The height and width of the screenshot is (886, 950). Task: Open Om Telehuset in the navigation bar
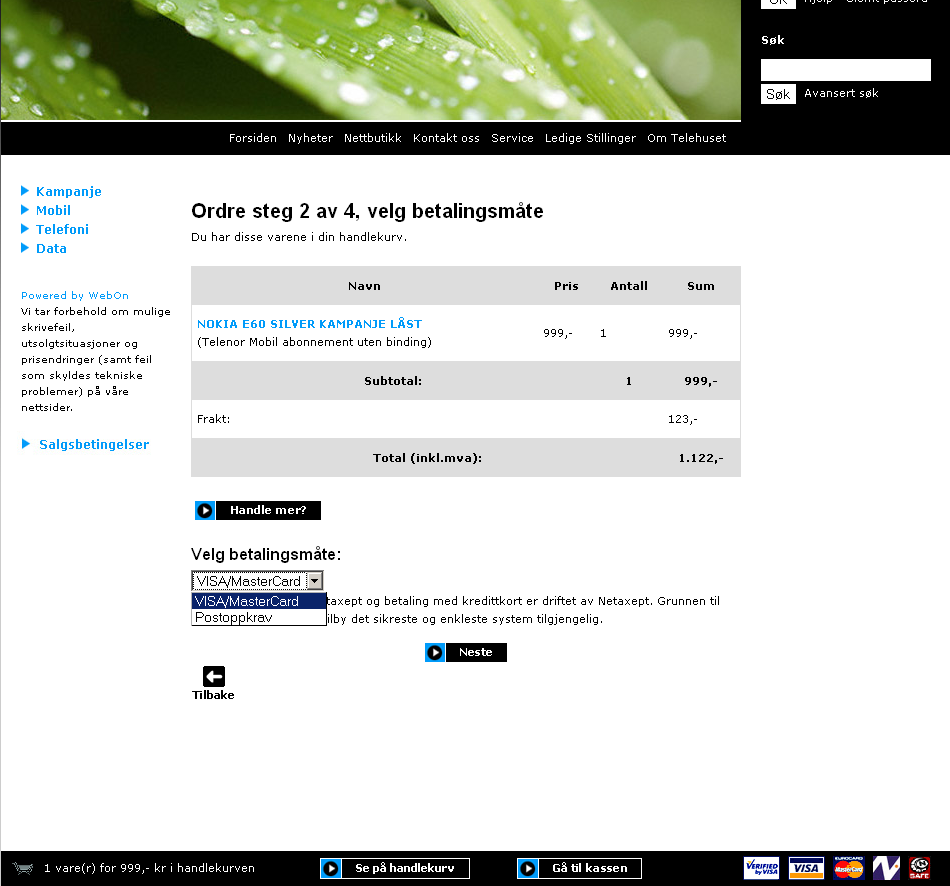click(x=686, y=138)
